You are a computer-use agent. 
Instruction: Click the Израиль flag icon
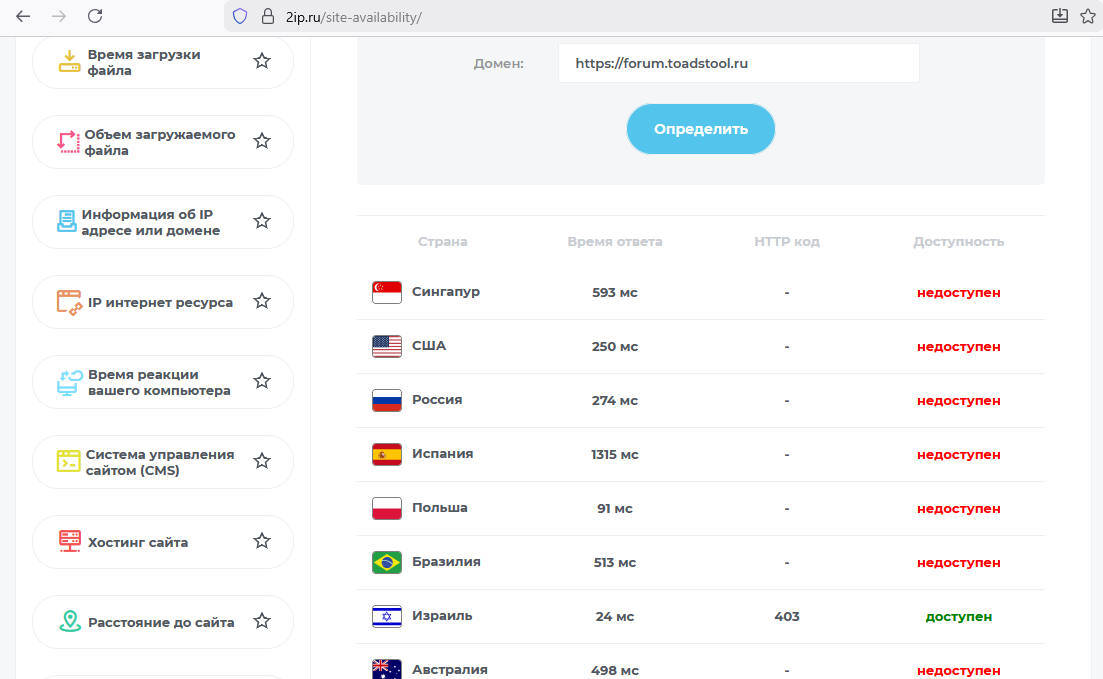[x=386, y=616]
